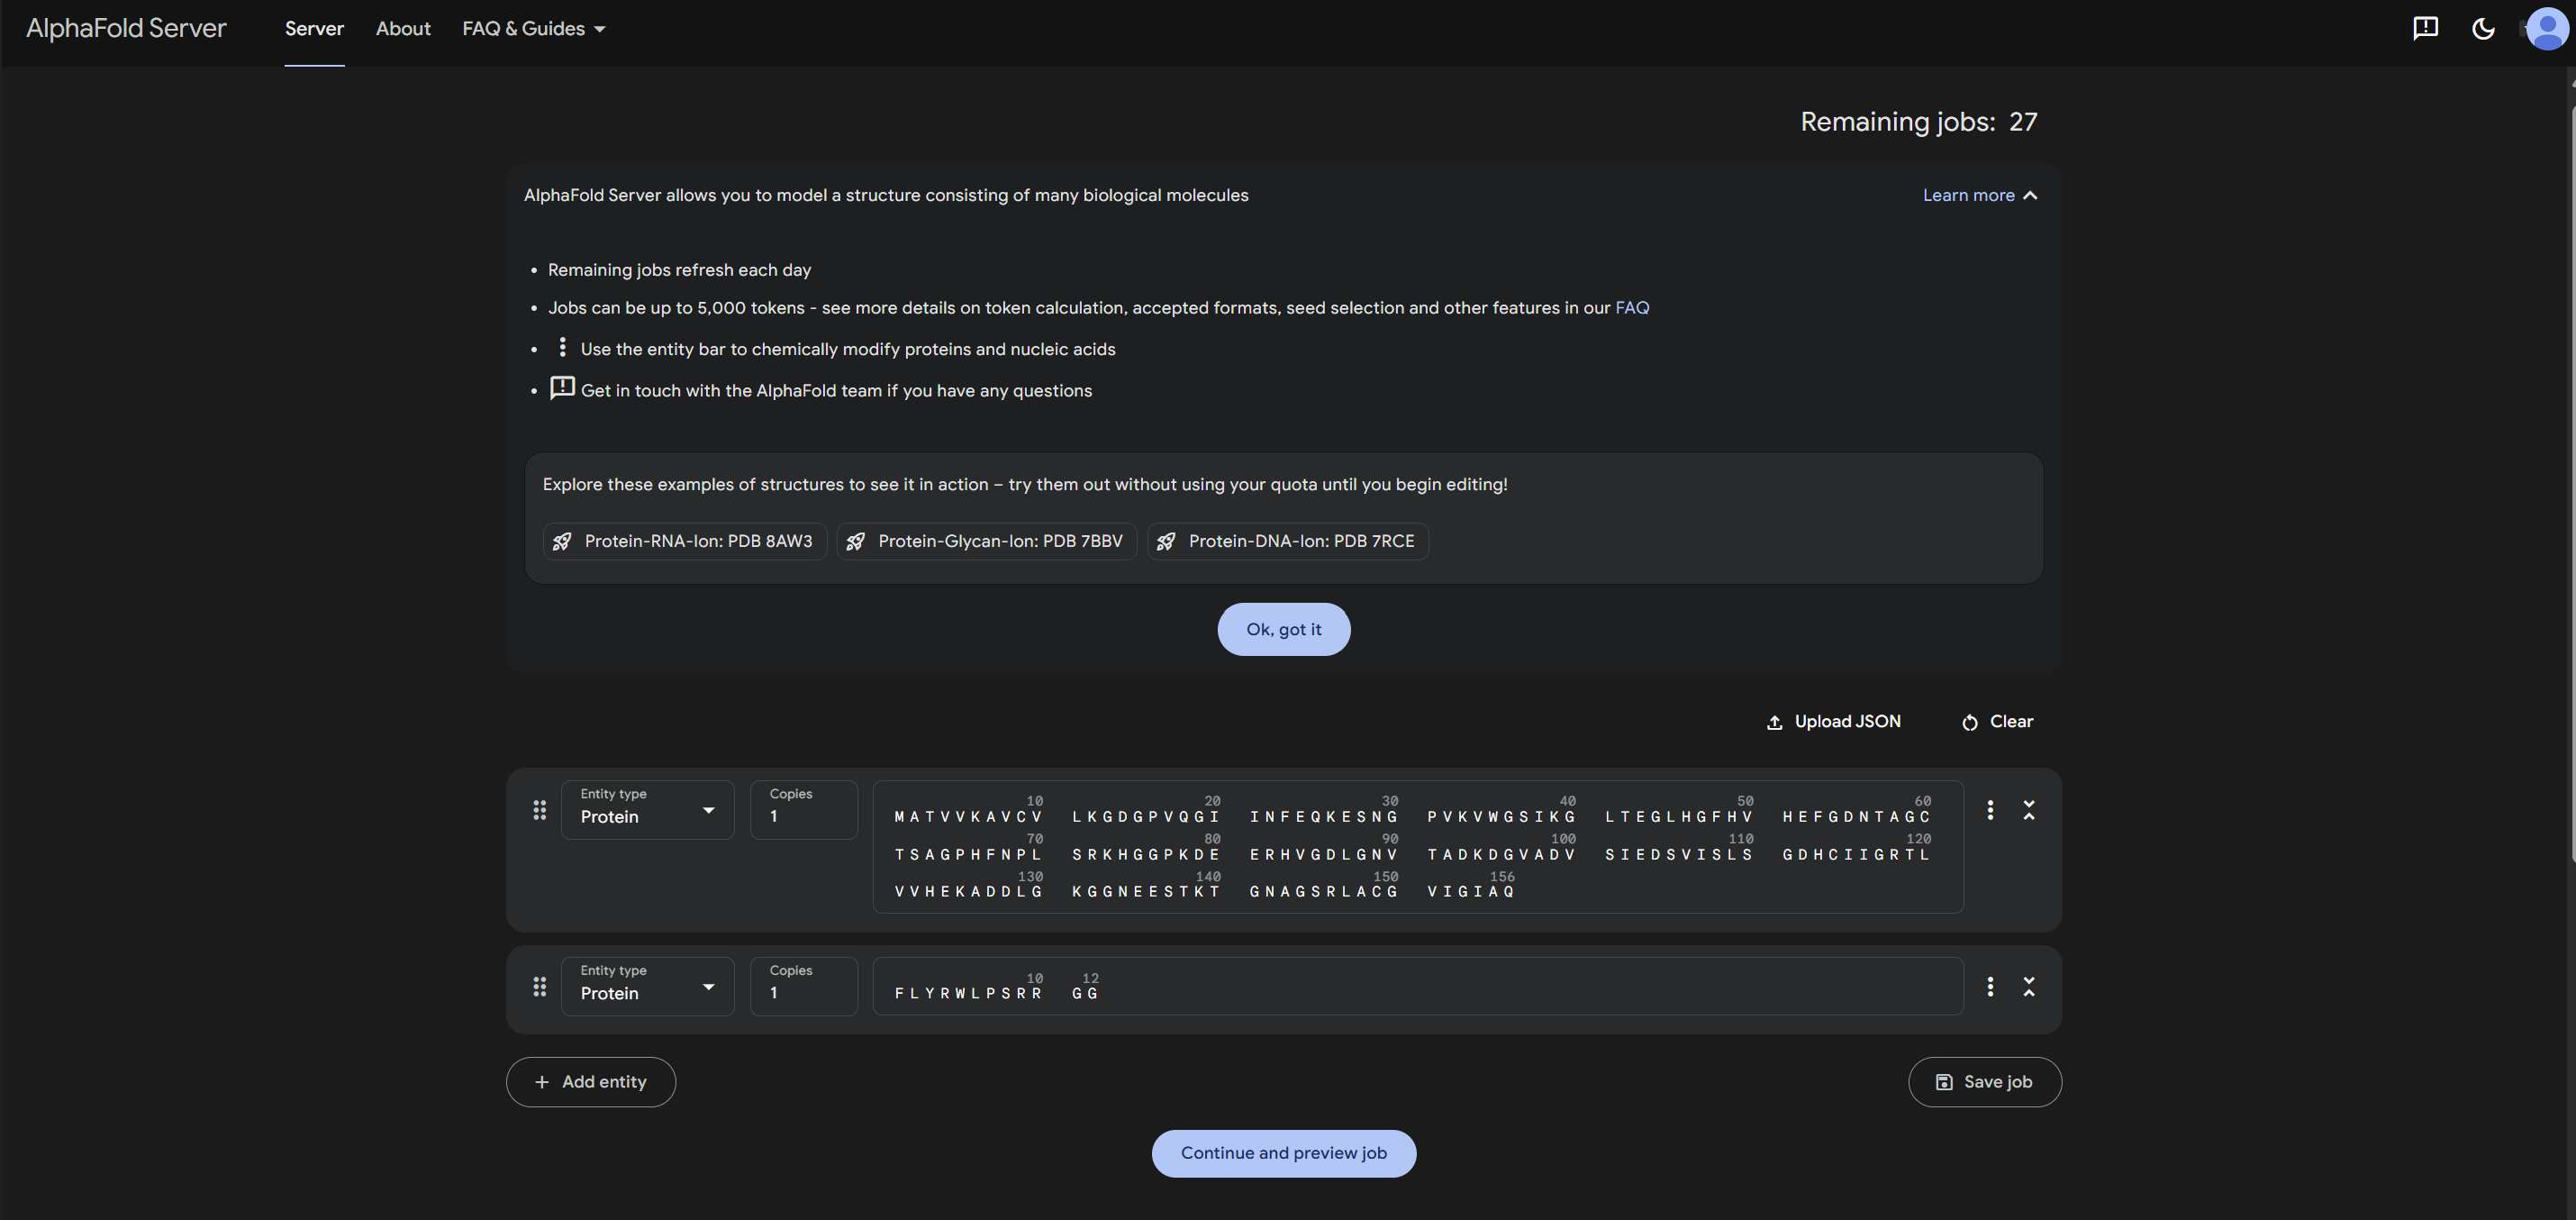Grab the drag handle of the 156-residue protein

tap(539, 810)
